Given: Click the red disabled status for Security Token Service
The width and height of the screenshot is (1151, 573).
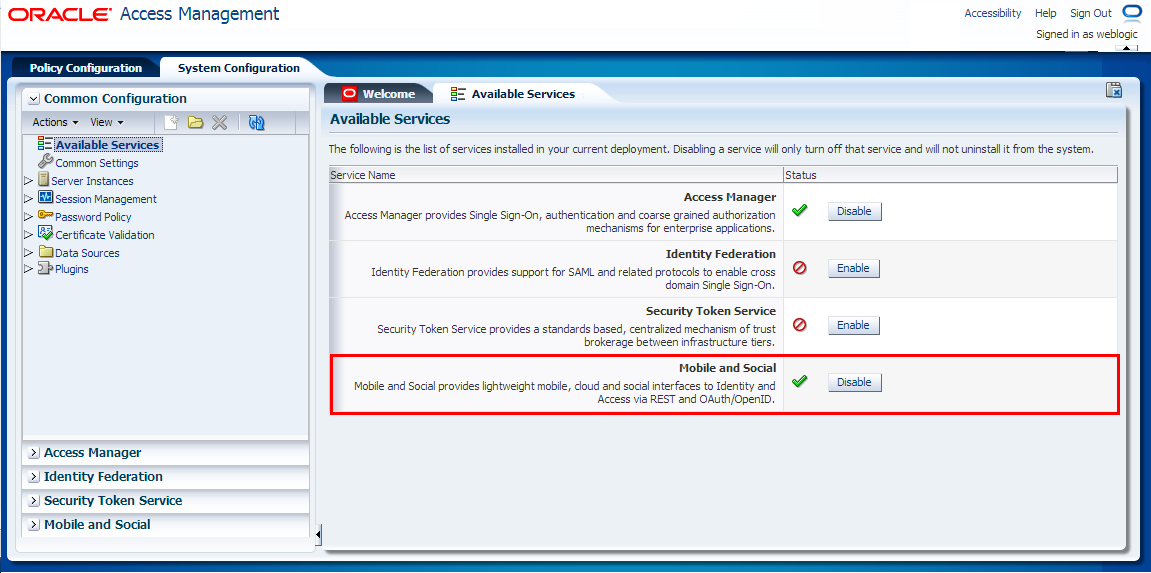Looking at the screenshot, I should point(799,324).
